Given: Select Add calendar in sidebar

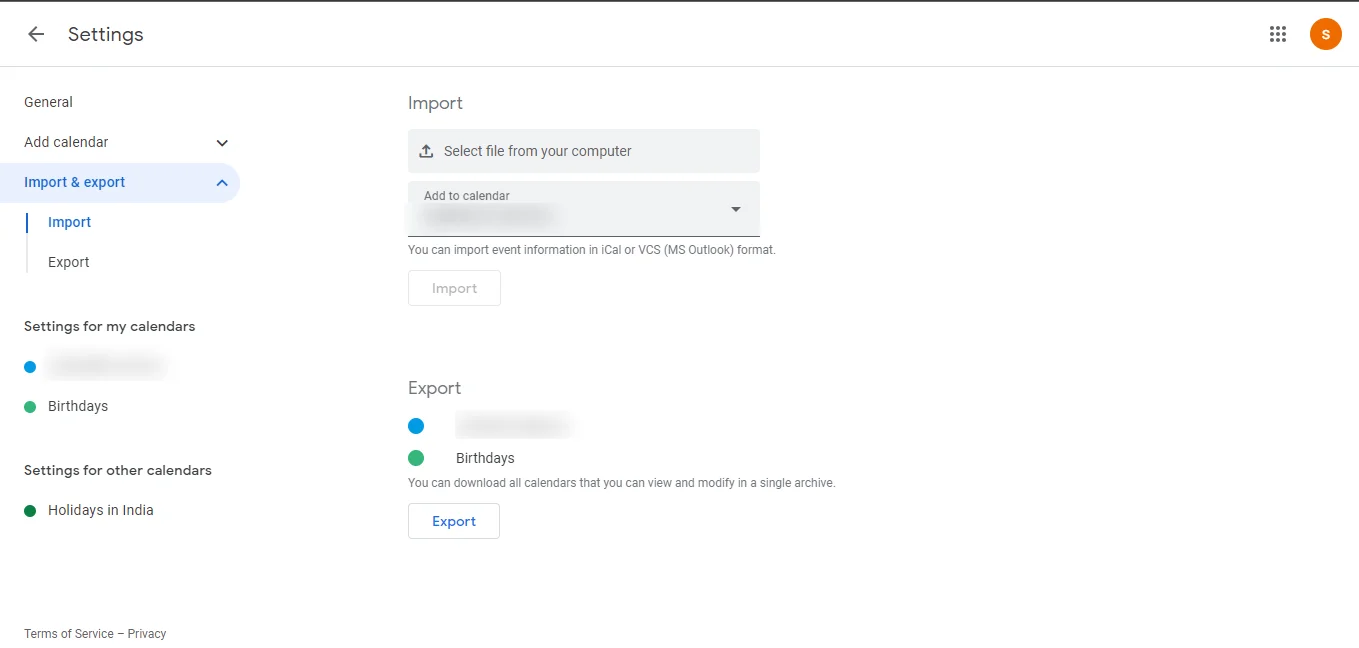Looking at the screenshot, I should click(66, 142).
